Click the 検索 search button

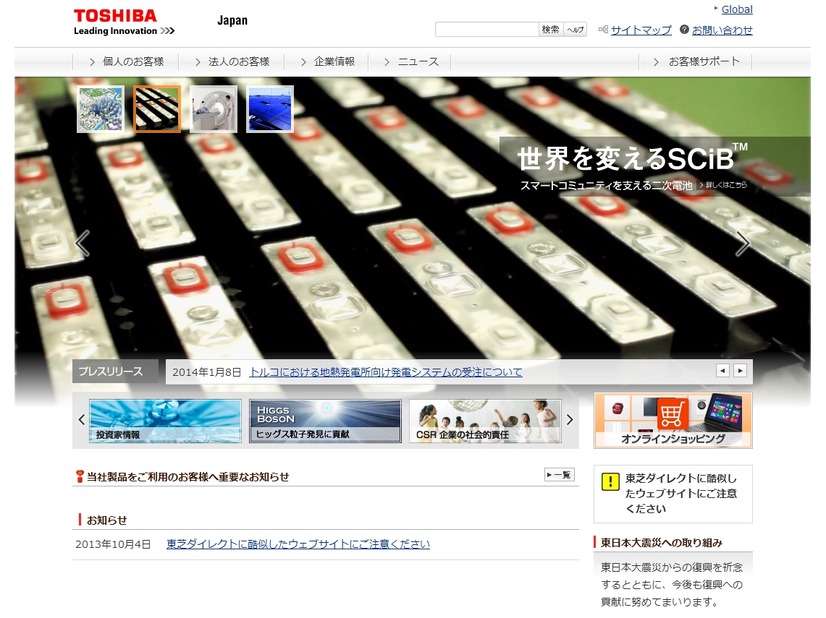[550, 30]
